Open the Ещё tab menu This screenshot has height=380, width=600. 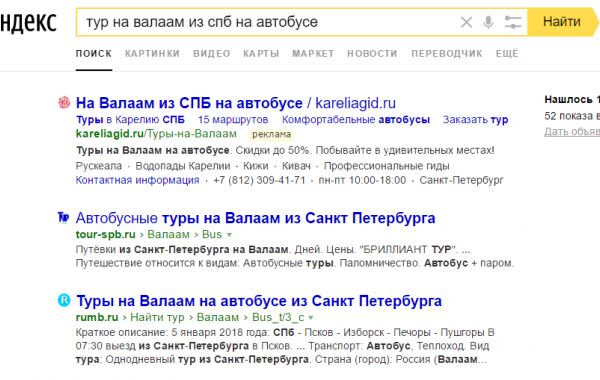coord(507,54)
